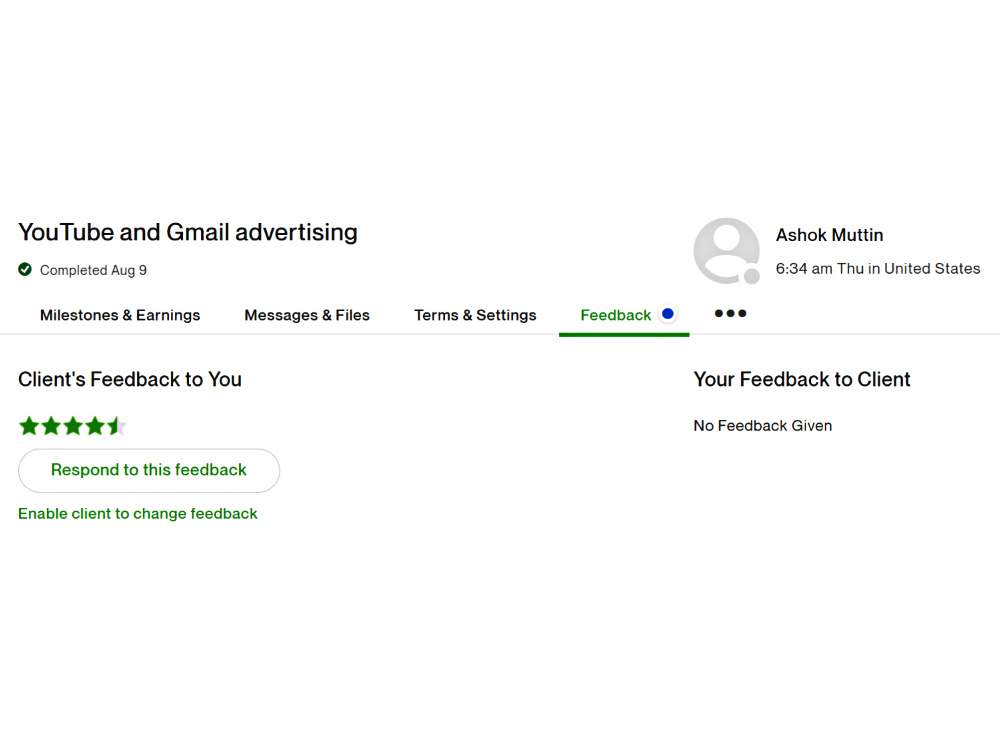Click the Client's Feedback to You heading
1000x750 pixels.
(x=129, y=379)
